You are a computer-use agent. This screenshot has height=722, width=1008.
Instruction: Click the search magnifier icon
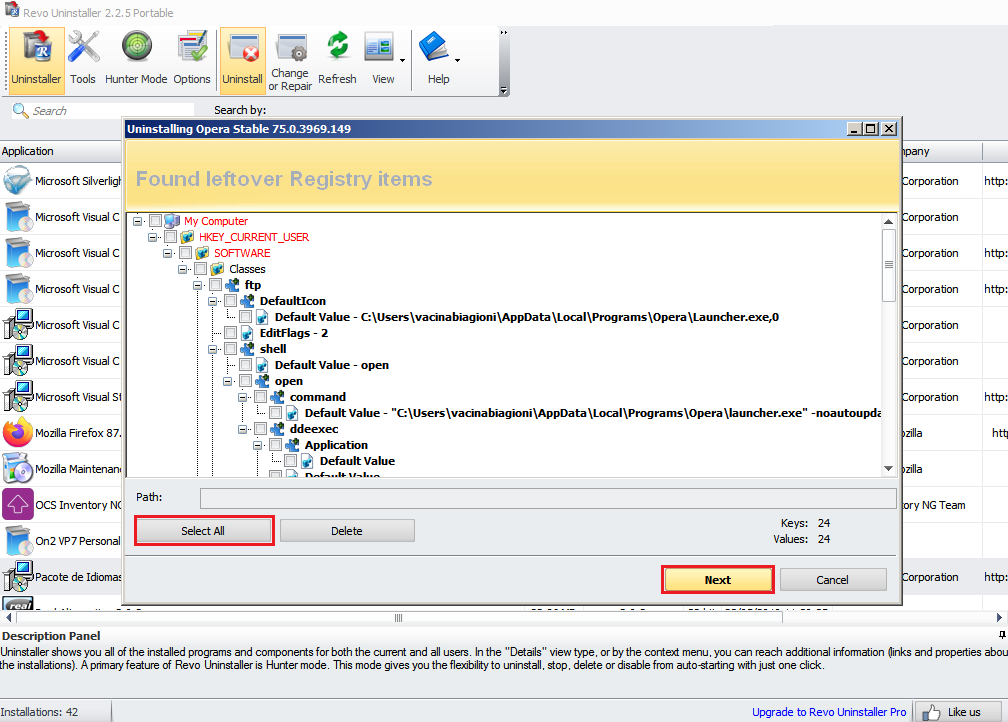20,110
